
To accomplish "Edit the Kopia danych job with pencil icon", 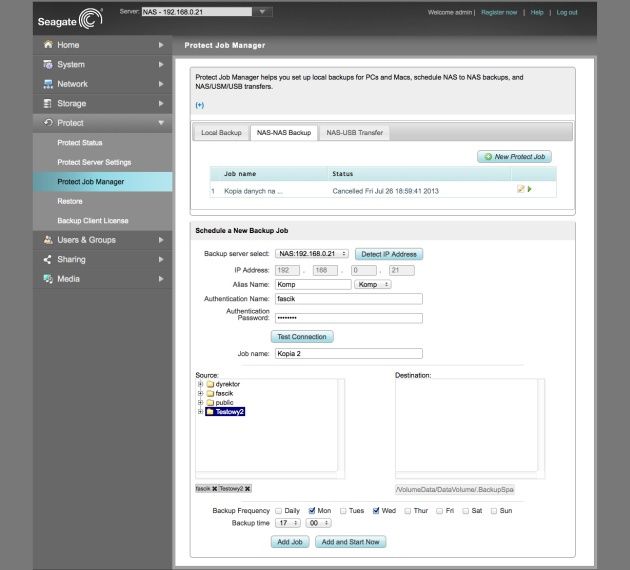I will coord(521,189).
